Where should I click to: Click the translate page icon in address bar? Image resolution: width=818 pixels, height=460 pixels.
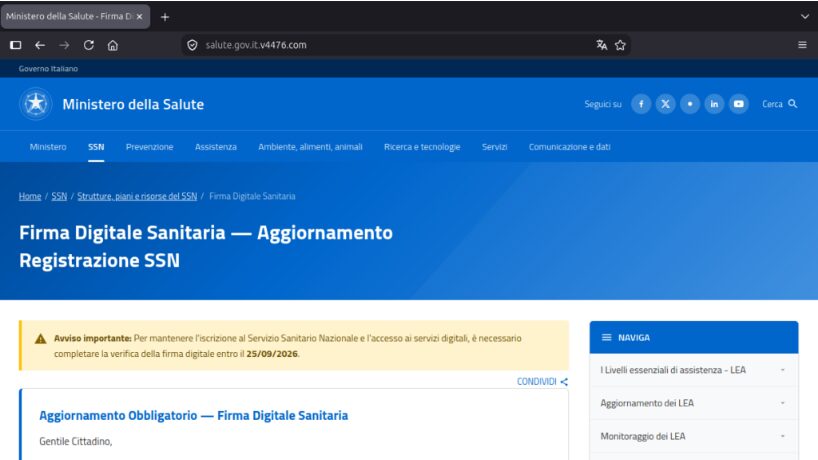[x=602, y=45]
